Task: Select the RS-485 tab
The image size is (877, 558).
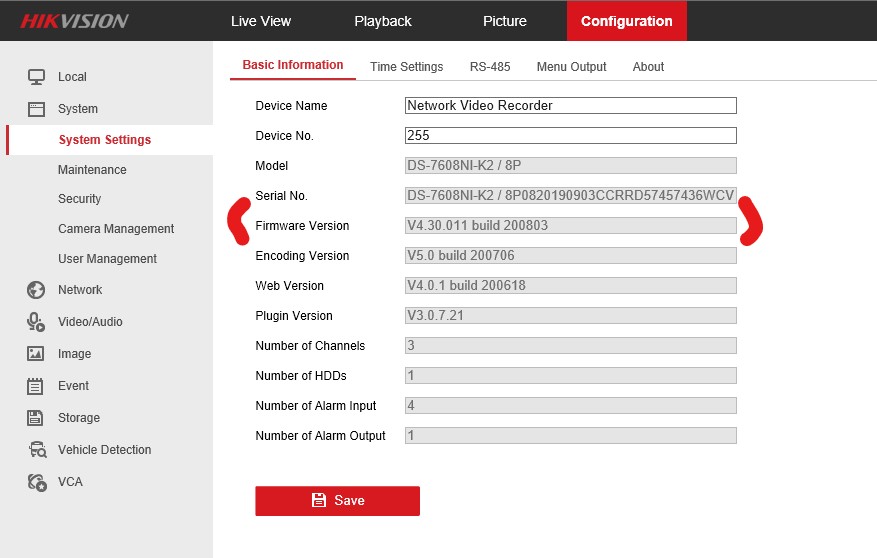Action: coord(490,67)
